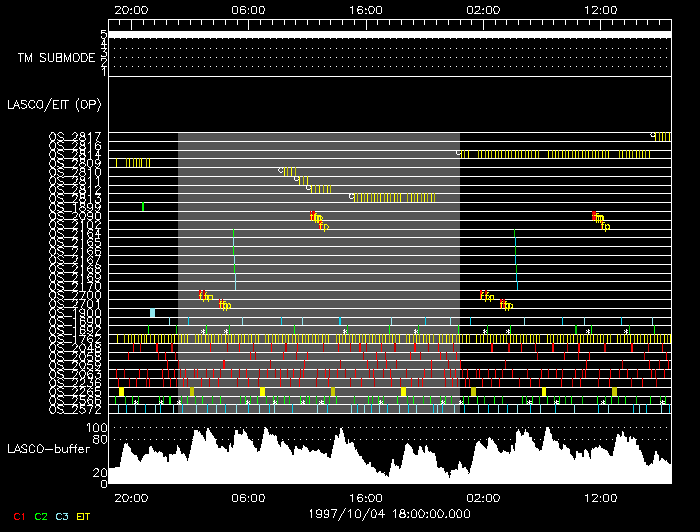700x532 pixels.
Task: Click the 06:00 mark on the top time axis
Action: tap(248, 8)
